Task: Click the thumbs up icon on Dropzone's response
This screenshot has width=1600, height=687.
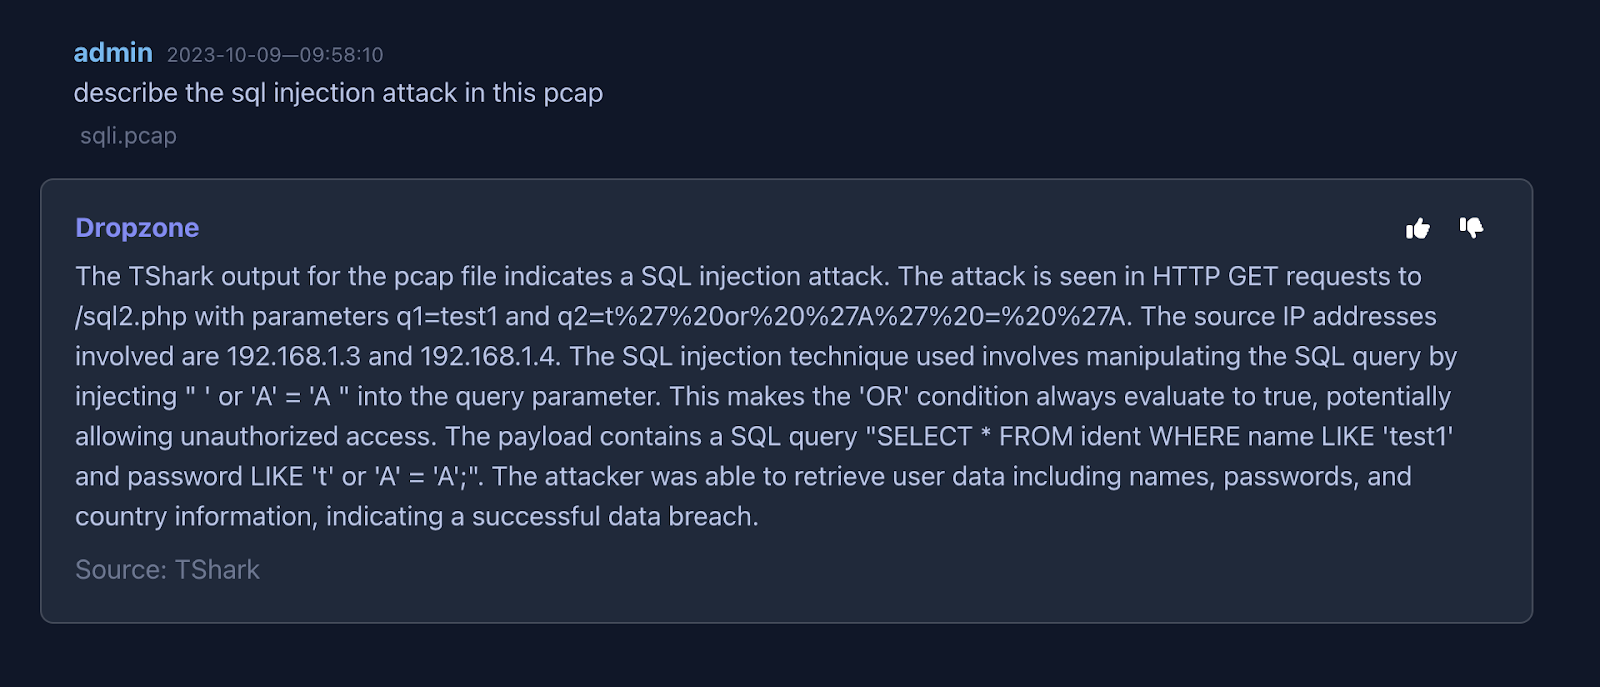Action: pos(1417,229)
